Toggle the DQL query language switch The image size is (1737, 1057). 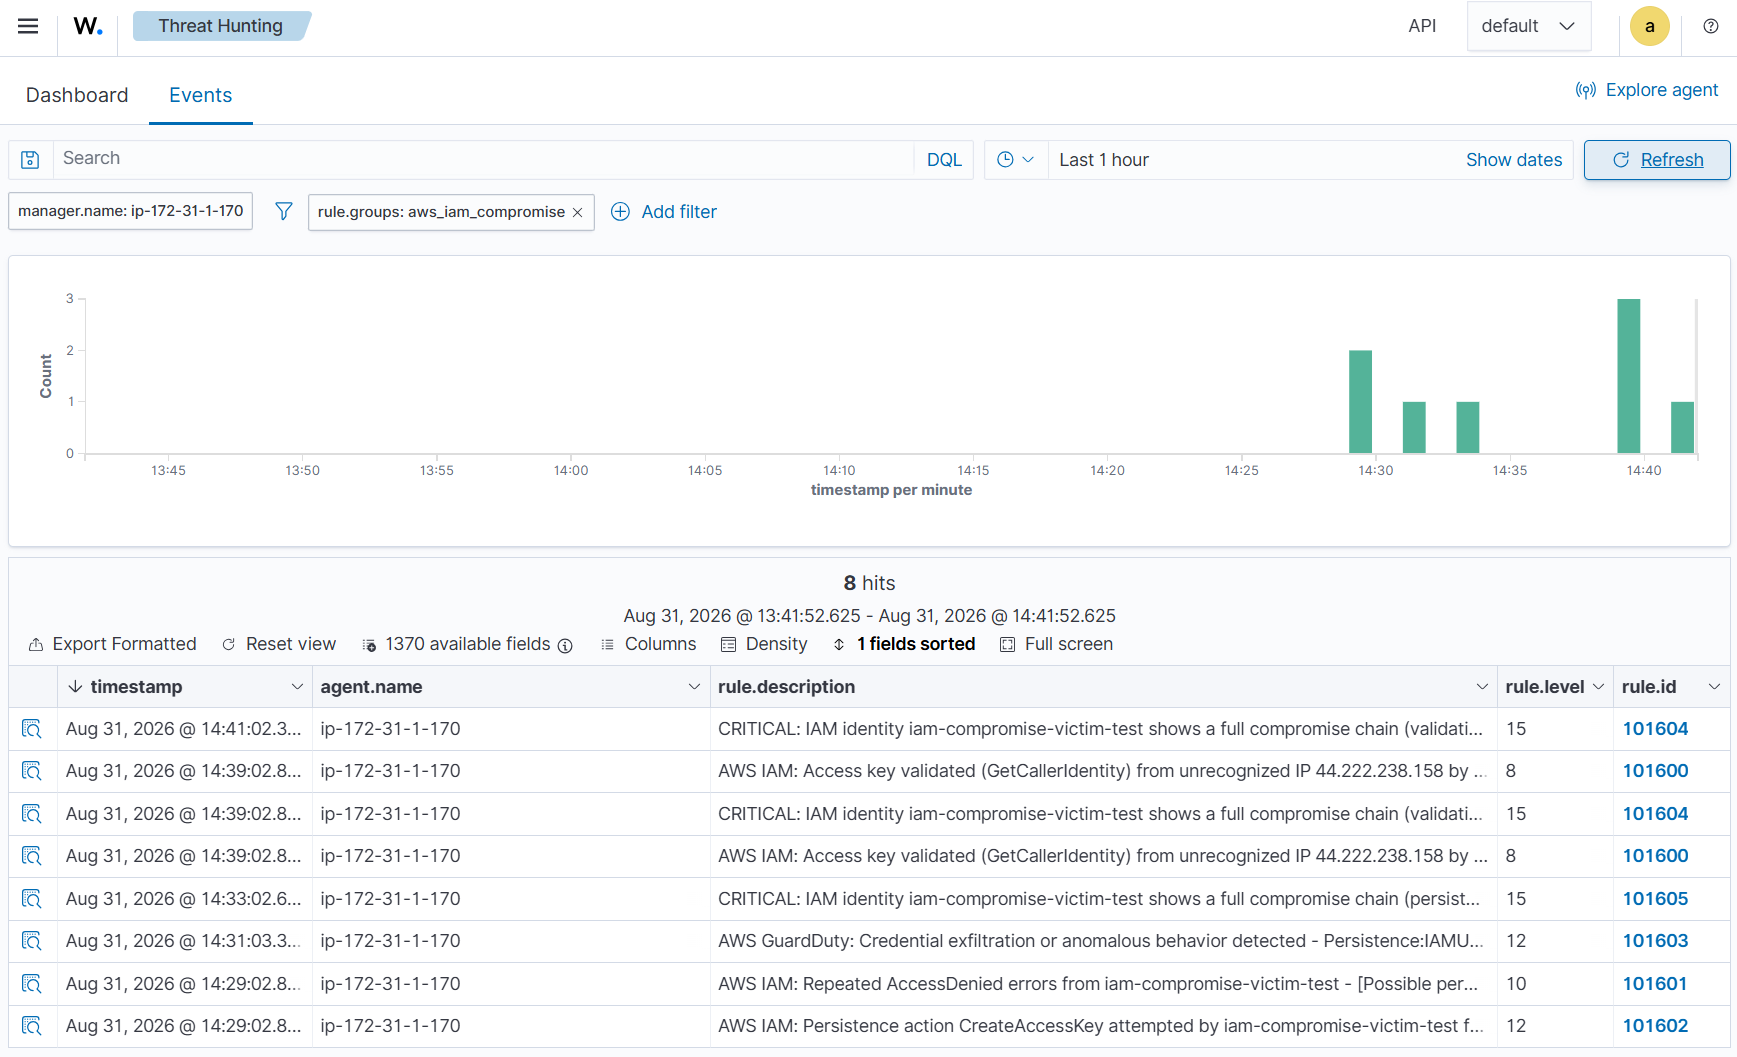tap(944, 160)
